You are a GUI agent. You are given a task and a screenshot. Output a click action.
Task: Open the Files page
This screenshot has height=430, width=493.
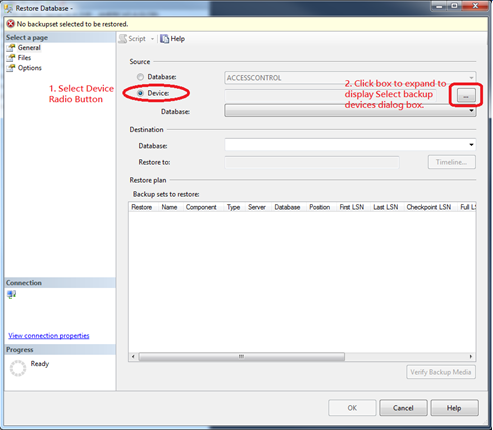(24, 58)
